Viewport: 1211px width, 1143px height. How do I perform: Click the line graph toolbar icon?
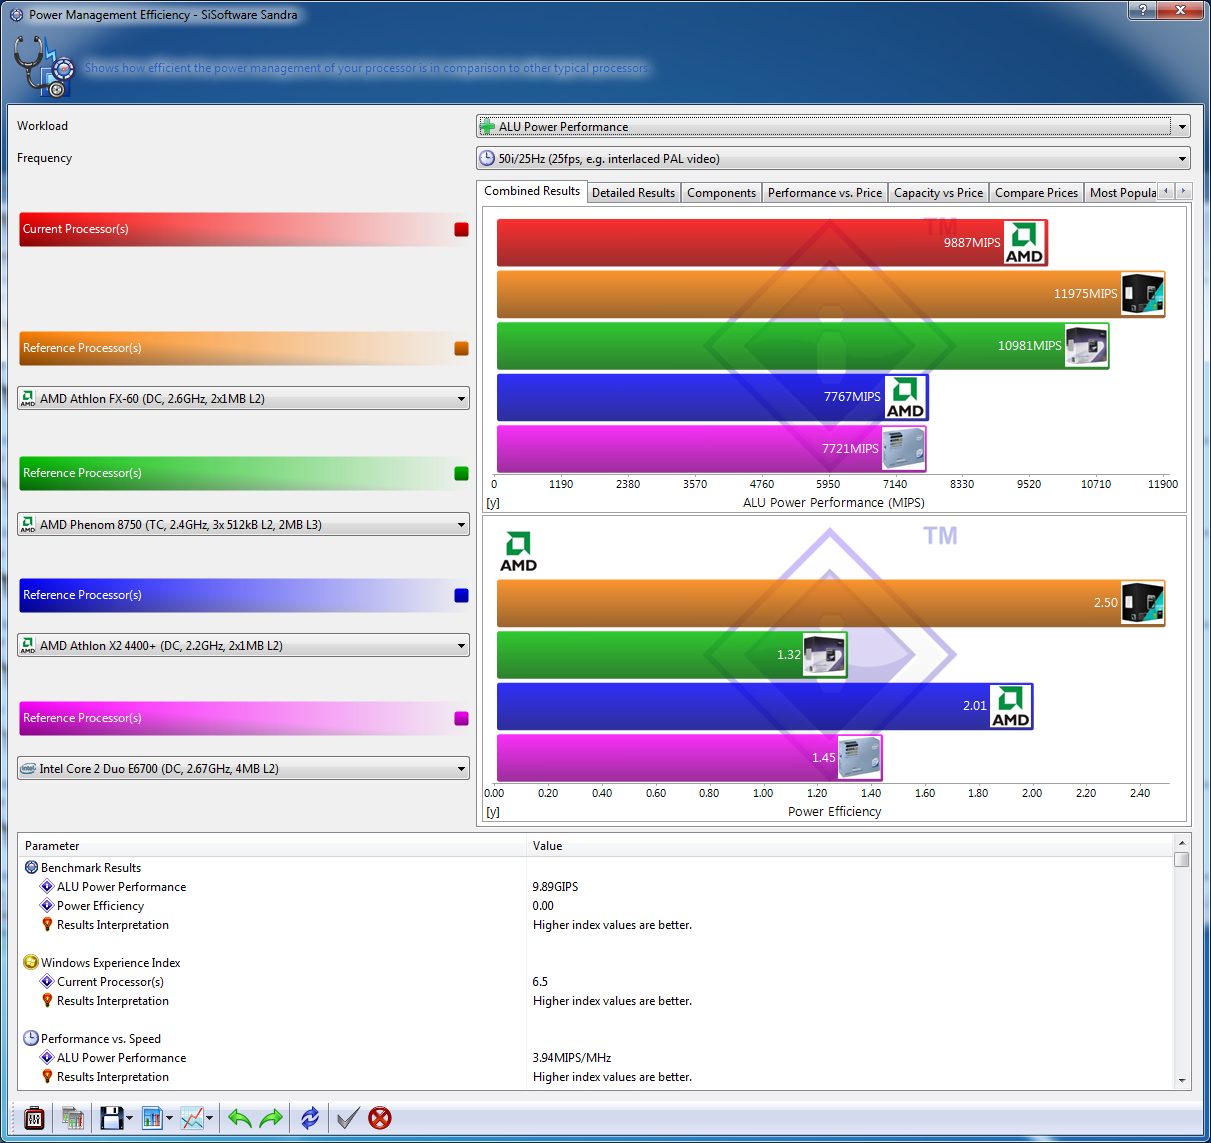[192, 1117]
